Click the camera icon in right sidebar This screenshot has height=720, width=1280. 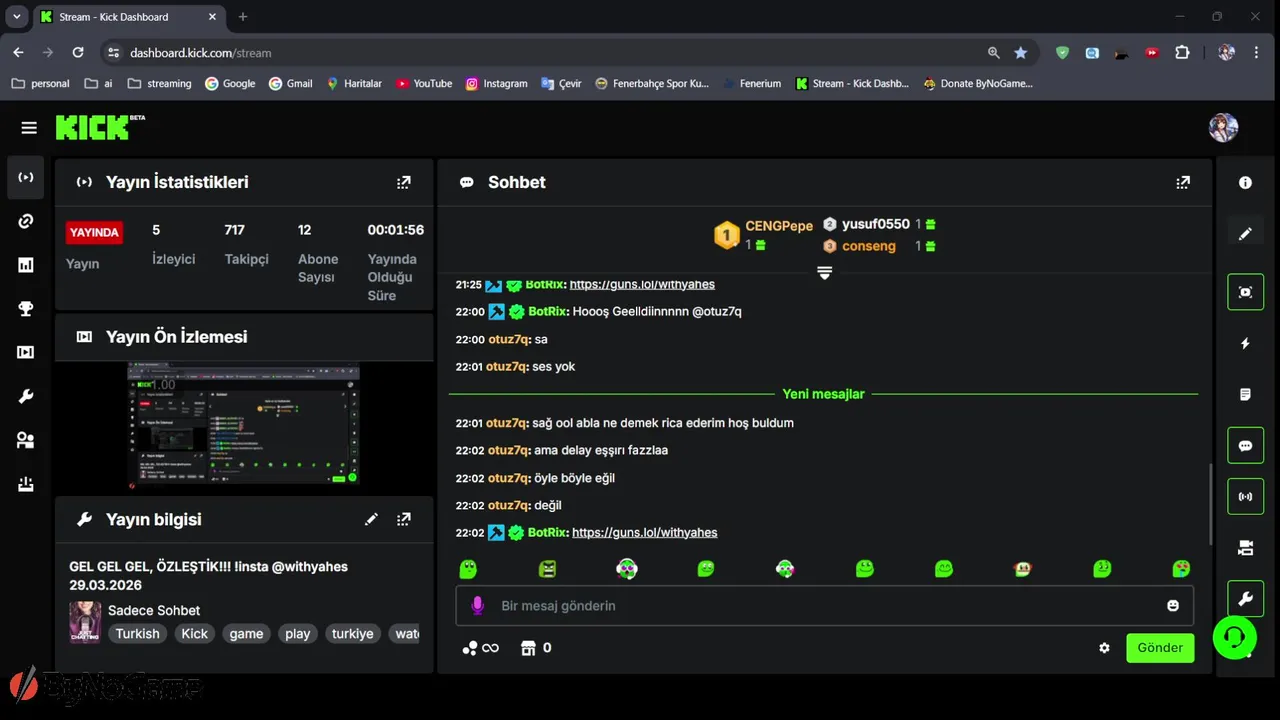point(1245,547)
